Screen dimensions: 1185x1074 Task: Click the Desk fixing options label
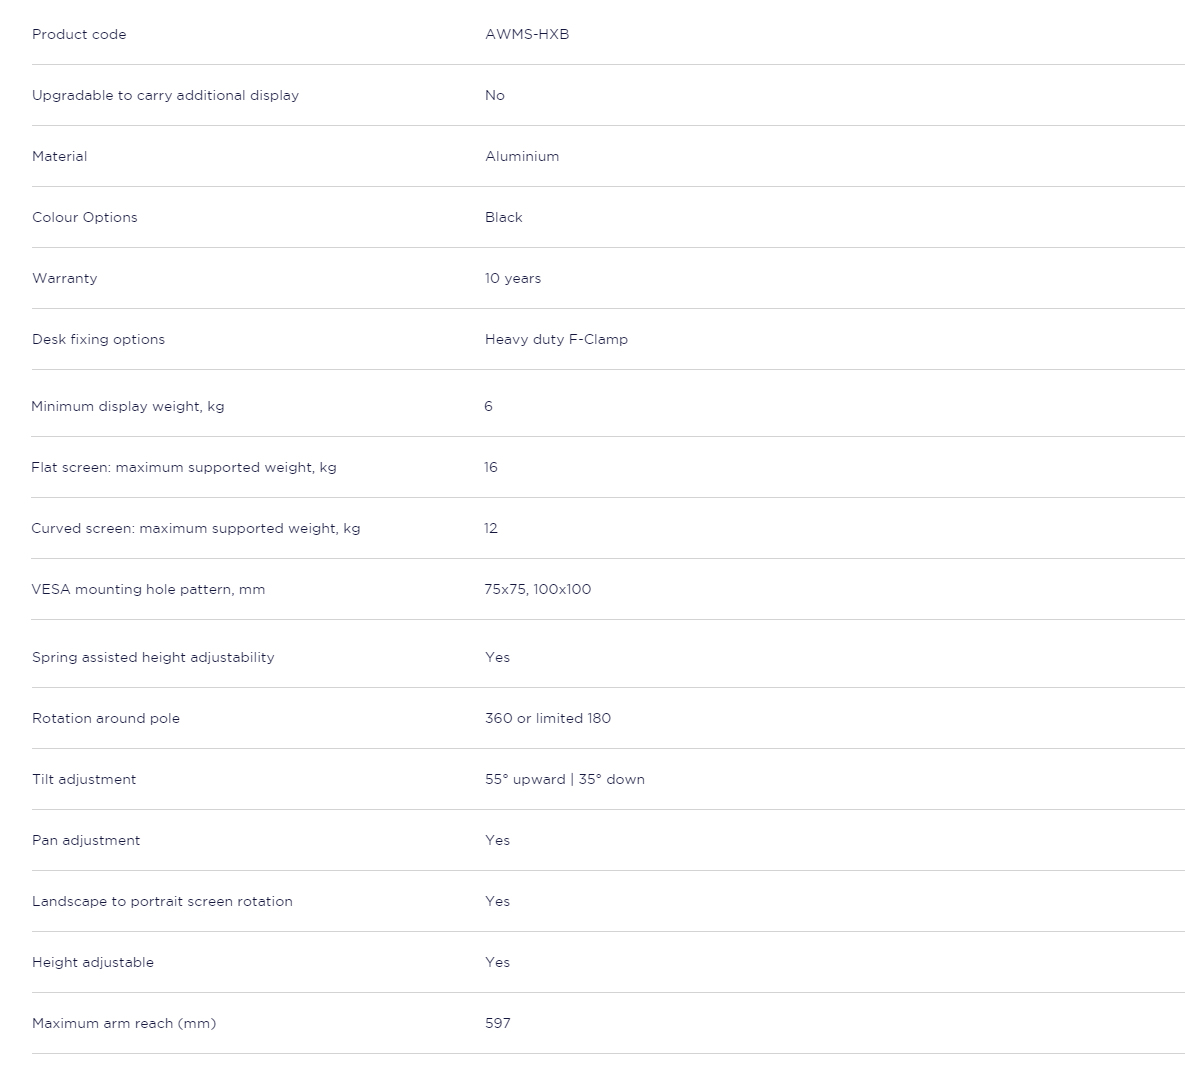point(98,339)
